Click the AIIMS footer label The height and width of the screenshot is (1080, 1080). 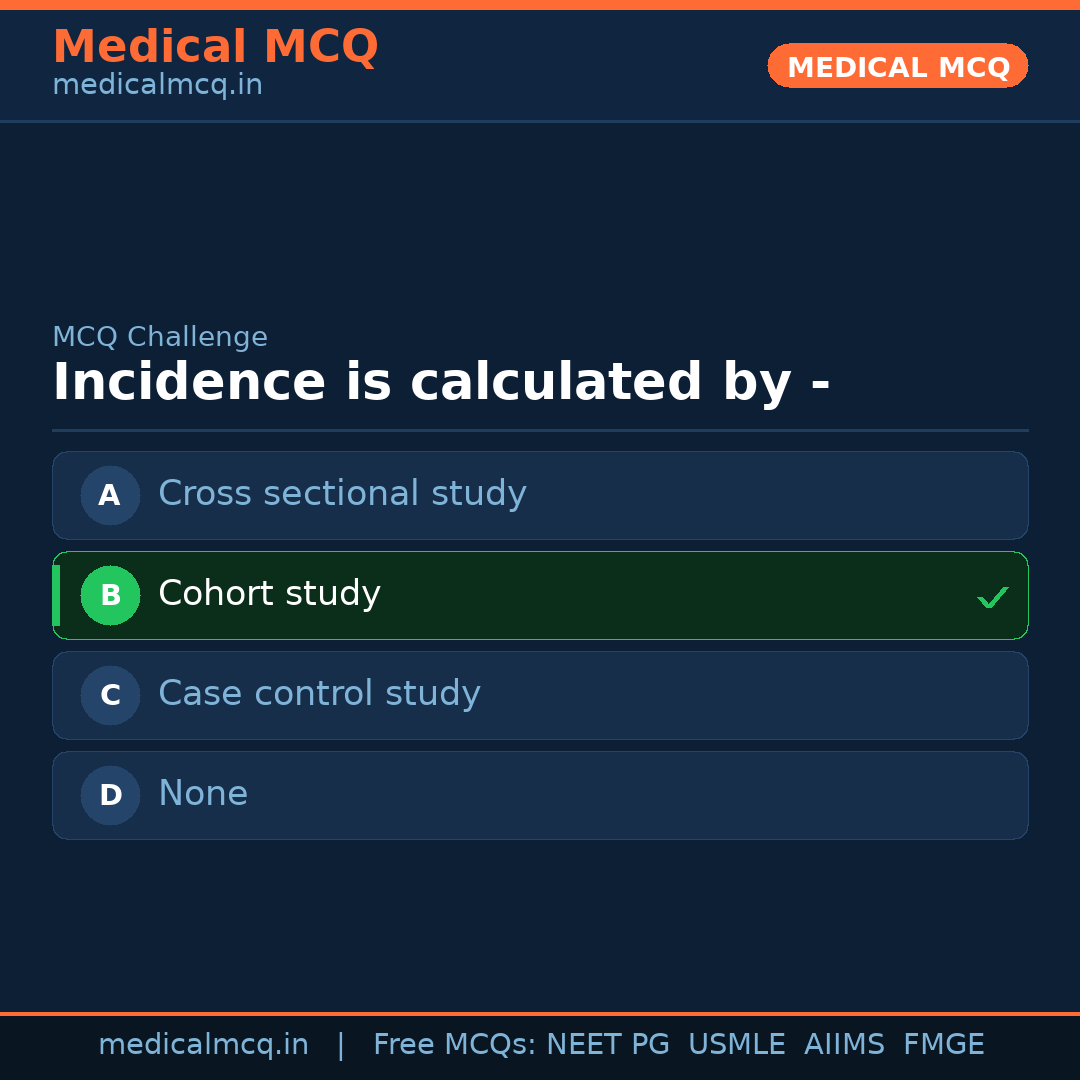point(845,1044)
